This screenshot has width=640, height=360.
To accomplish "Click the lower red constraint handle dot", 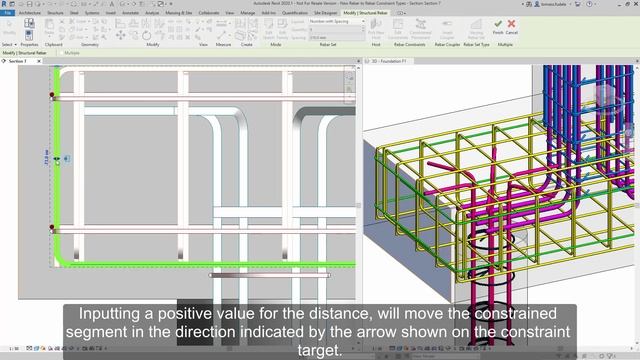I will tap(52, 227).
